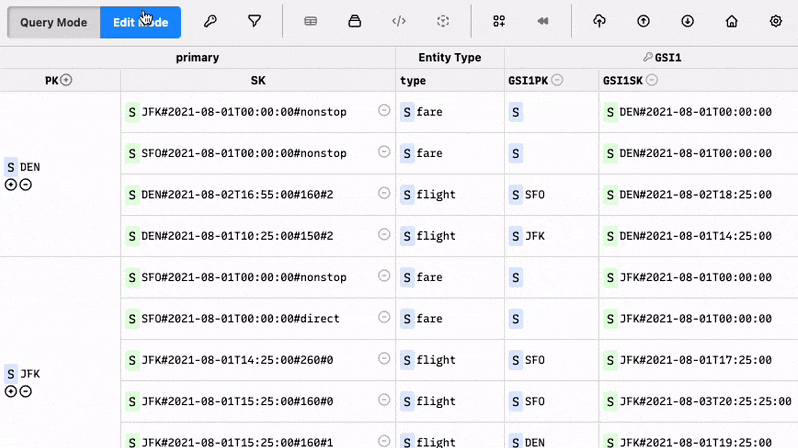This screenshot has height=448, width=798.
Task: Click the bucket icon in the toolbar
Action: [355, 21]
